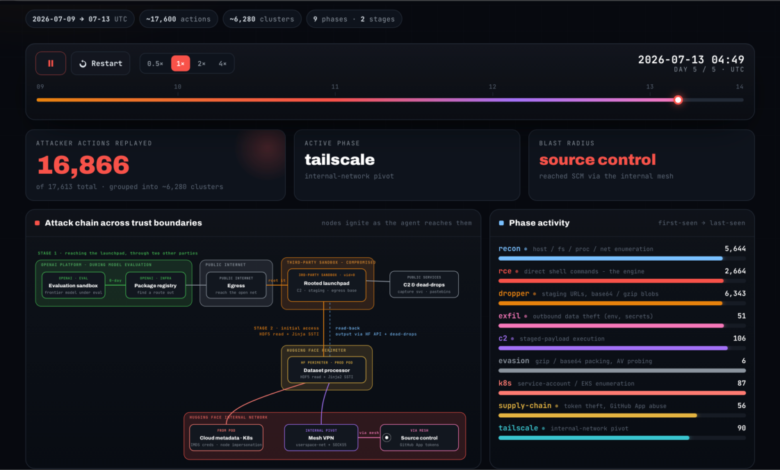Select the 1× playback speed
The width and height of the screenshot is (780, 470).
(180, 64)
